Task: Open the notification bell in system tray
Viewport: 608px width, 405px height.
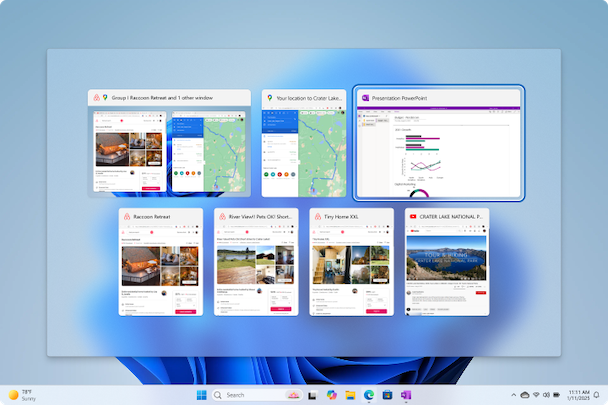Action: pyautogui.click(x=597, y=395)
